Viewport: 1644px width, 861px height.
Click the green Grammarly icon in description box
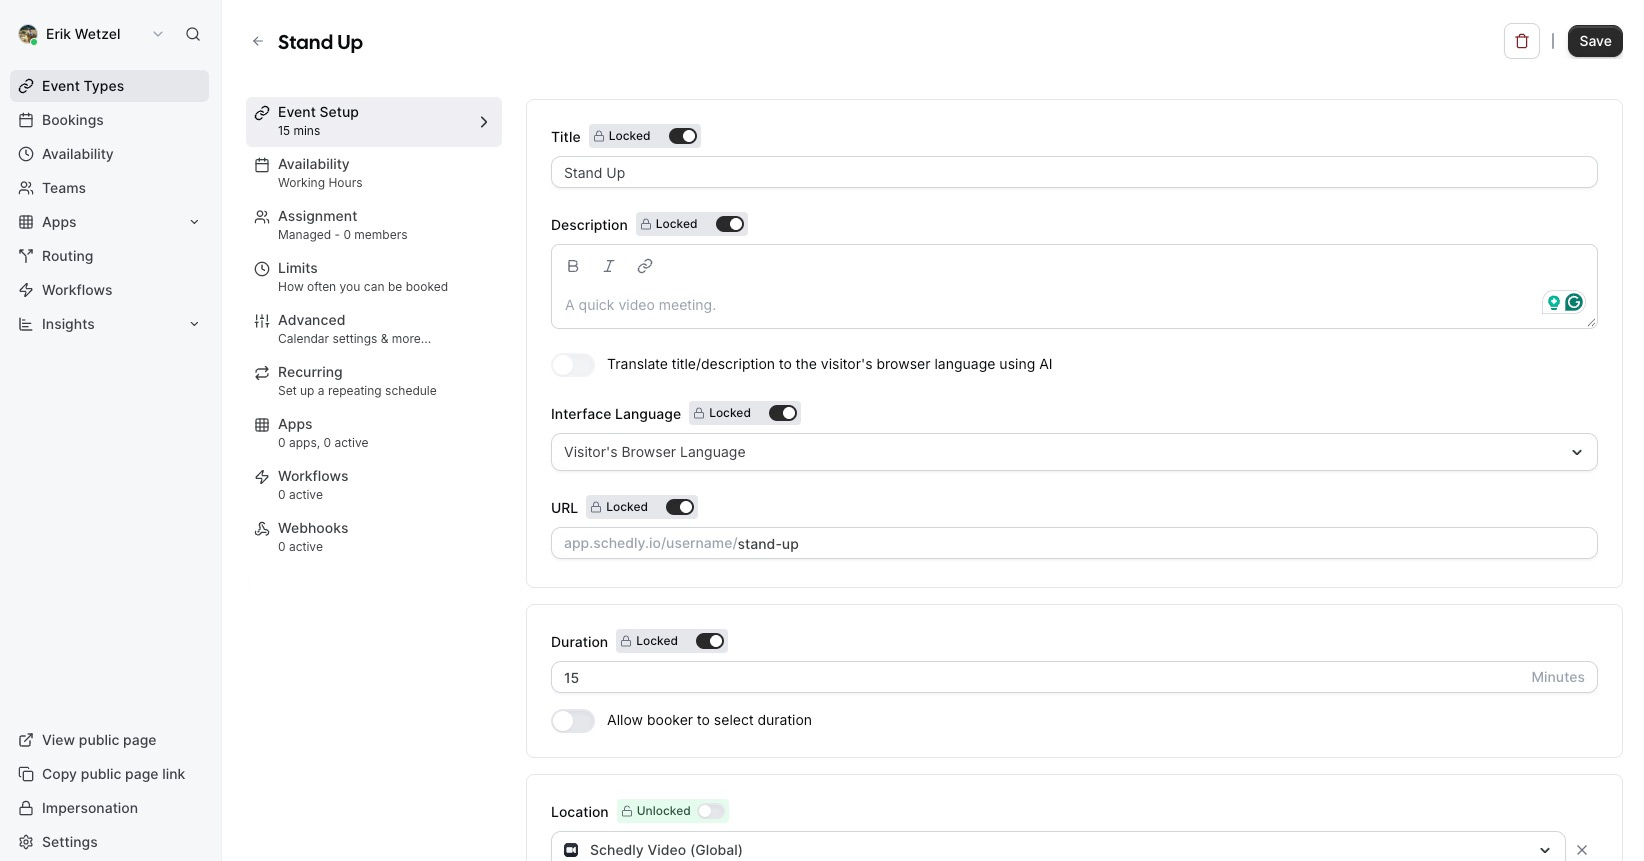(1574, 302)
